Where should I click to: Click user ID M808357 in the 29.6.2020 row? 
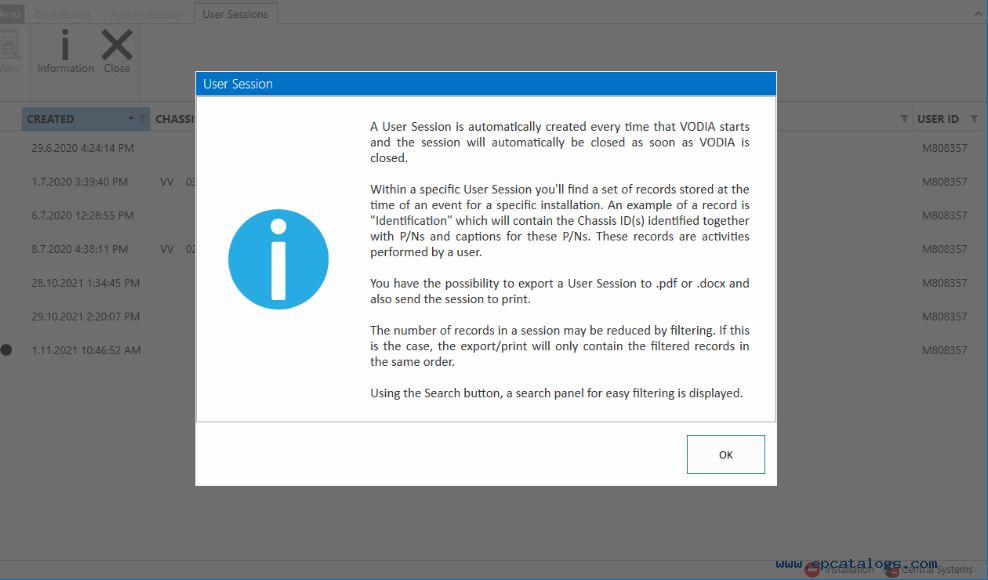[x=945, y=148]
